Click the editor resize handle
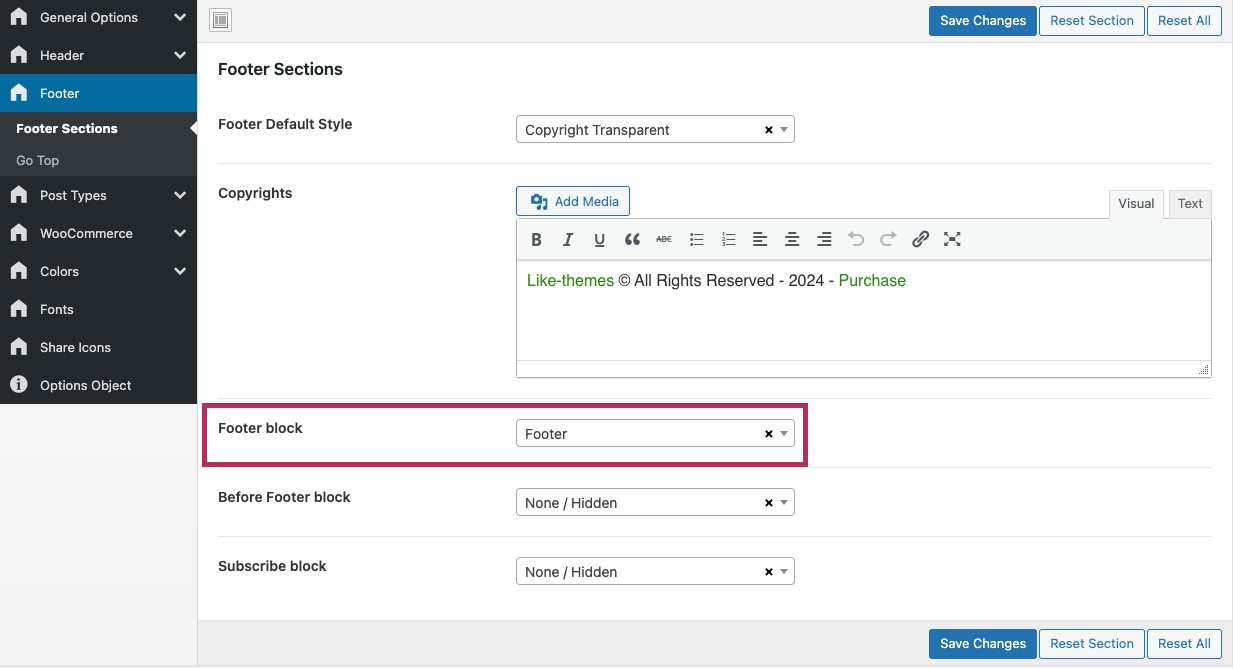 pos(1203,370)
